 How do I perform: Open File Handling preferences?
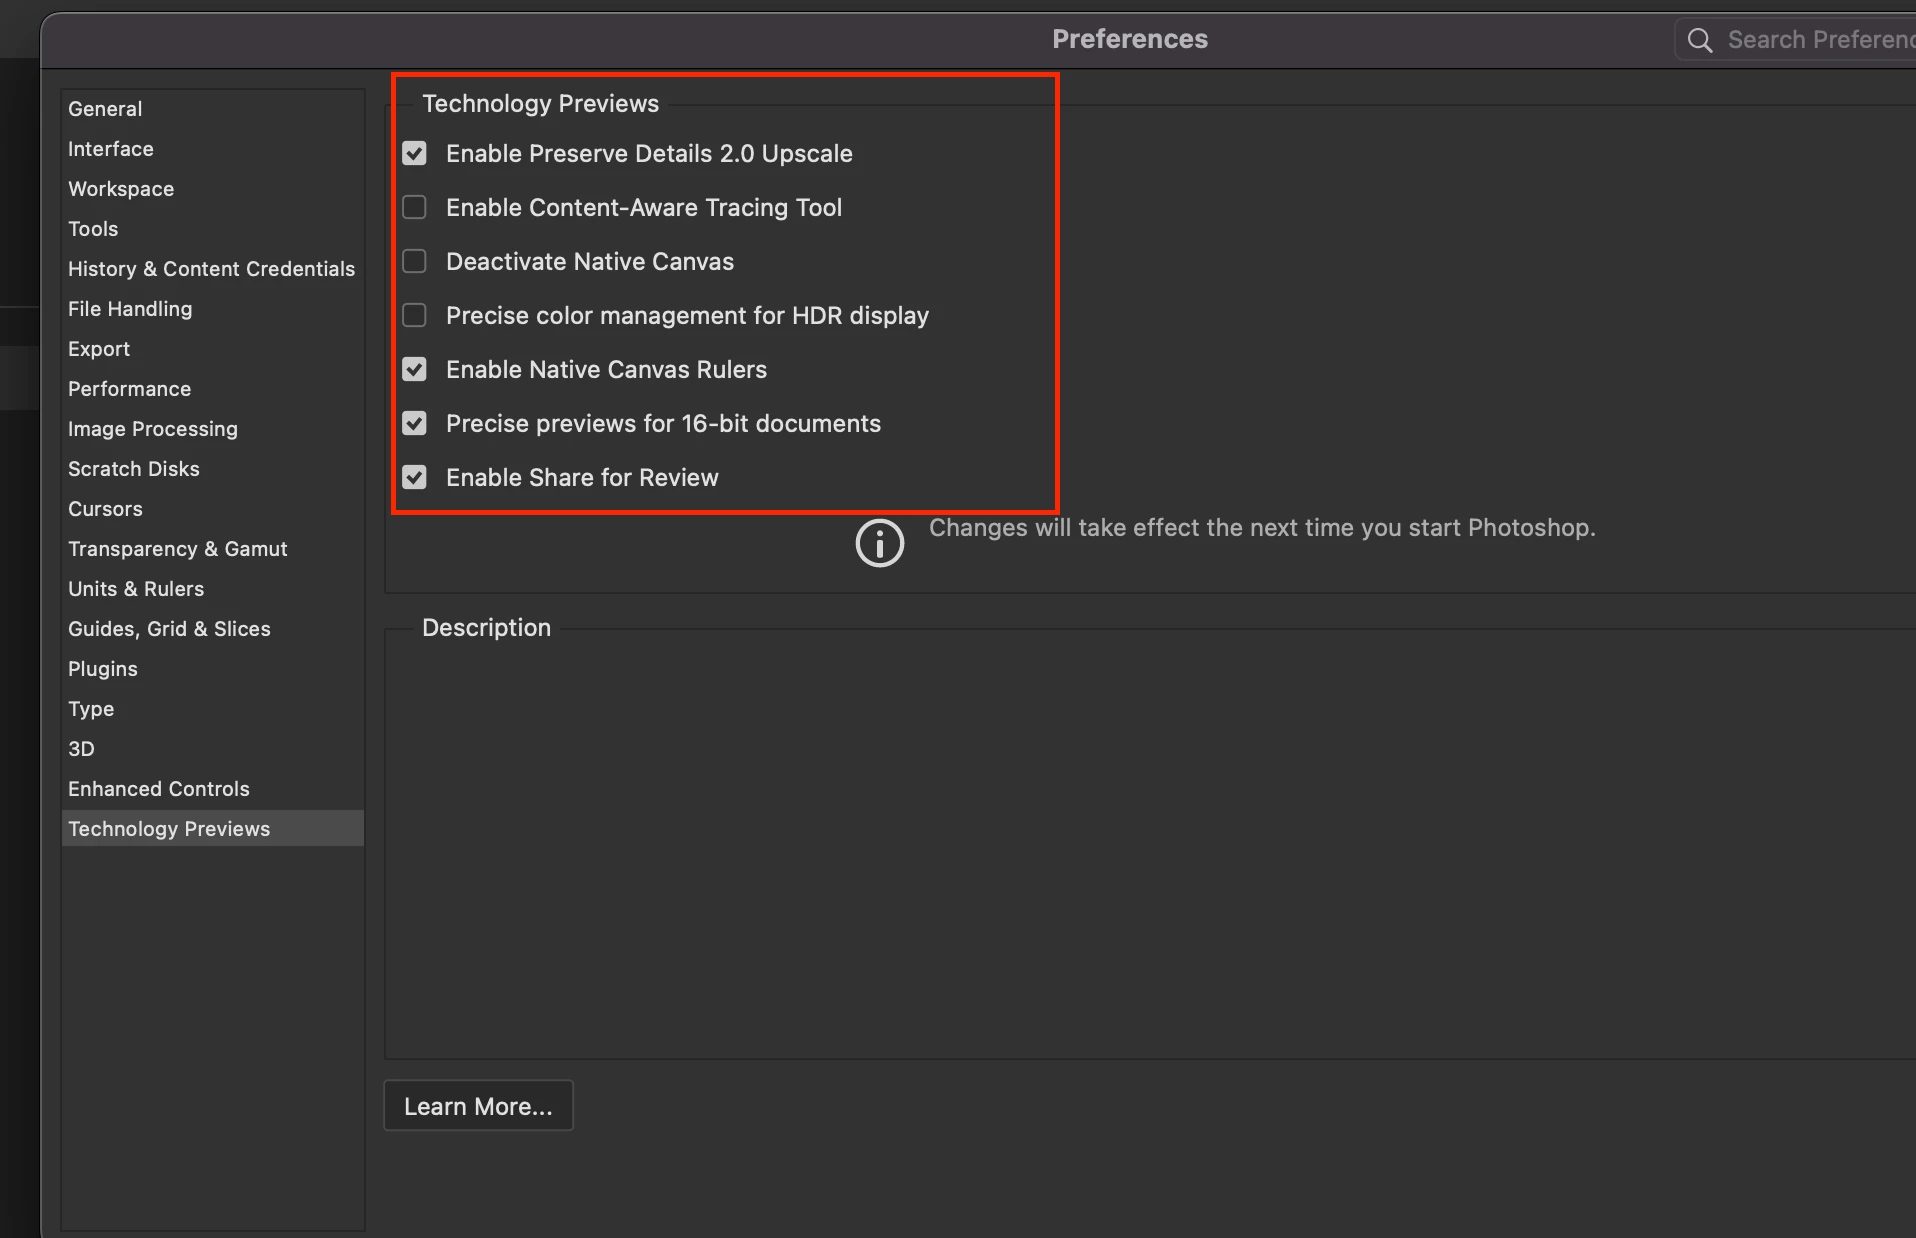(x=212, y=308)
